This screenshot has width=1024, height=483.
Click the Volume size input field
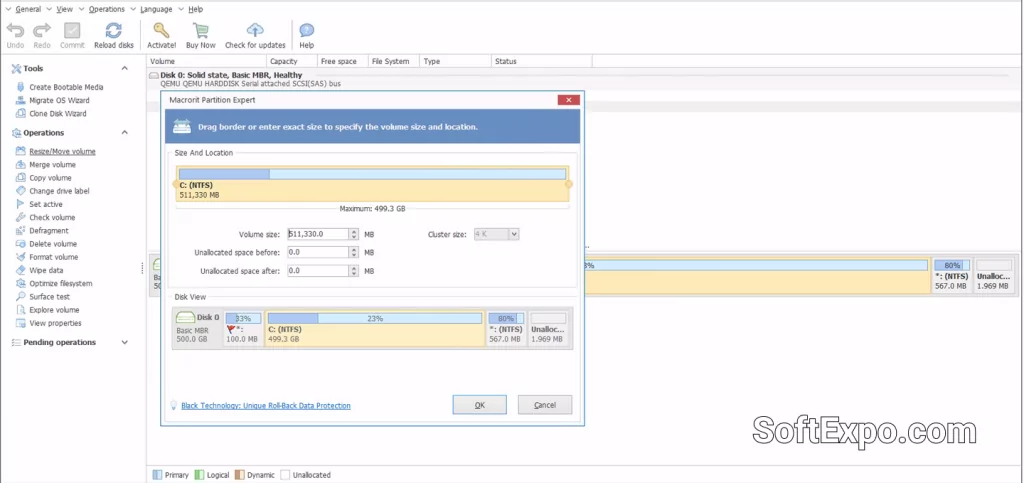318,234
